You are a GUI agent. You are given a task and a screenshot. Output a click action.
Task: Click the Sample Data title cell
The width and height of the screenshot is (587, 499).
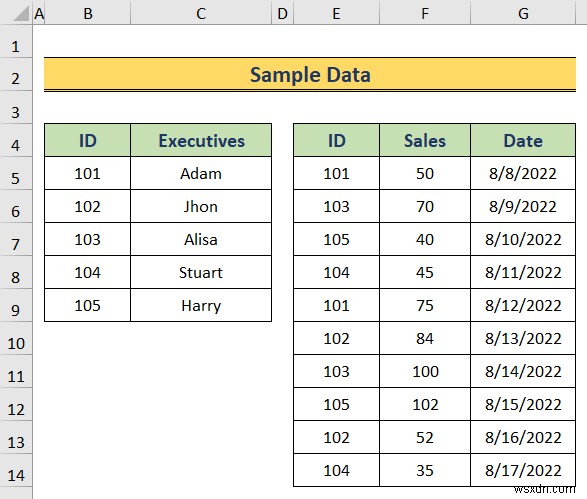tap(310, 74)
